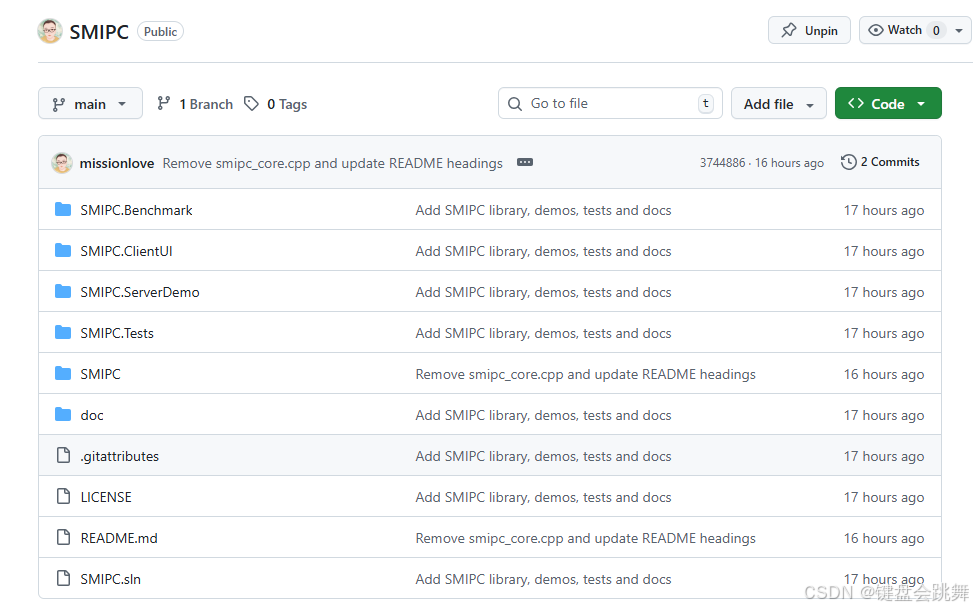Click the README.md file icon
The width and height of the screenshot is (973, 610).
tap(63, 537)
